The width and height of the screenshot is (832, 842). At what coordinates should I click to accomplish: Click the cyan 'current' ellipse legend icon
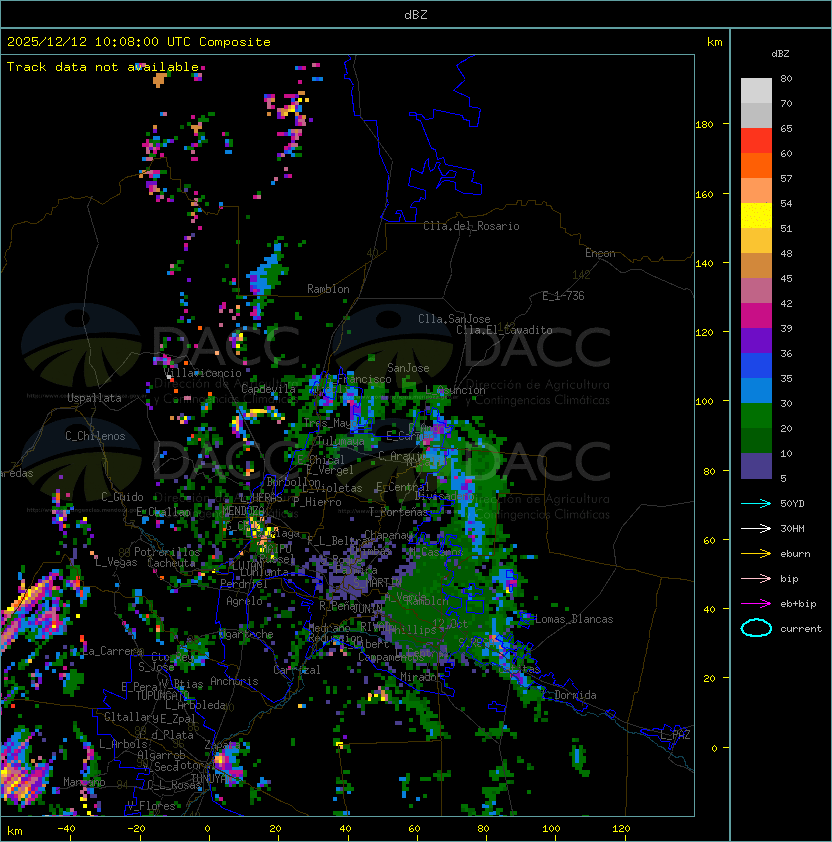click(x=756, y=628)
